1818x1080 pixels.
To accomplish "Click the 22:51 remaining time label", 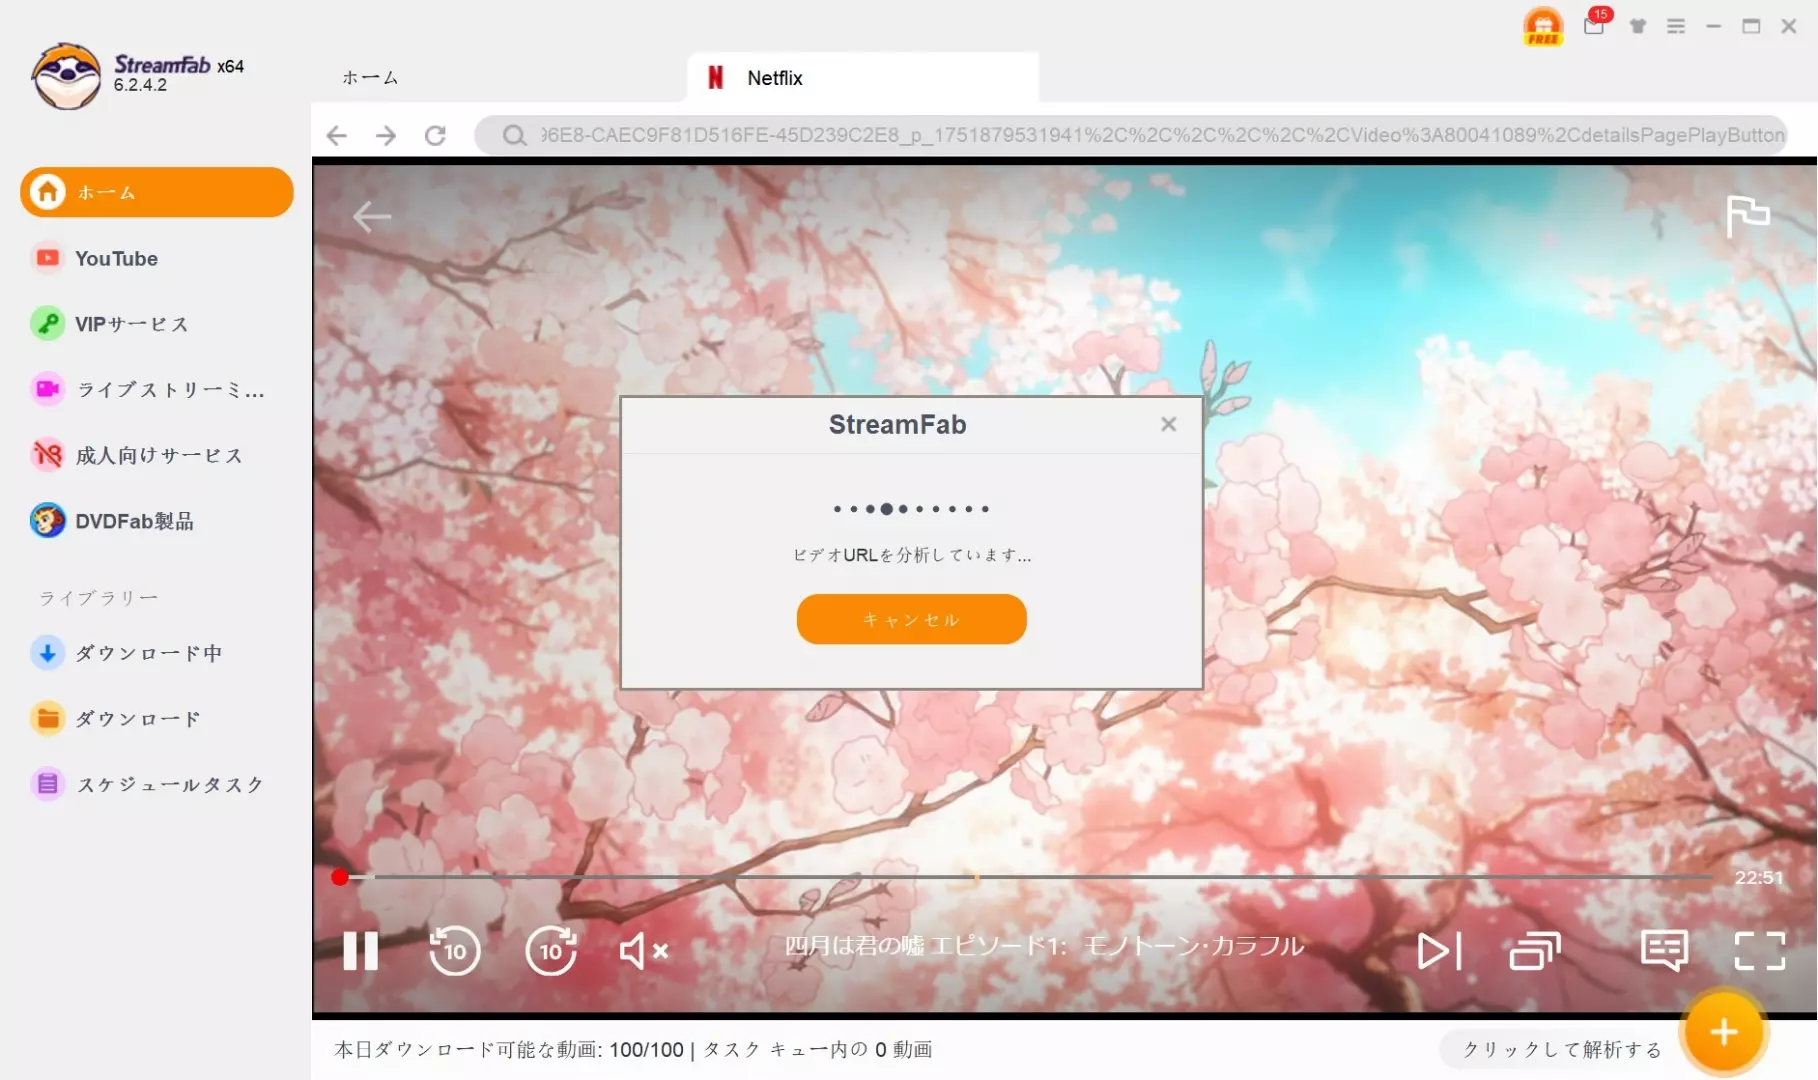I will tap(1759, 877).
